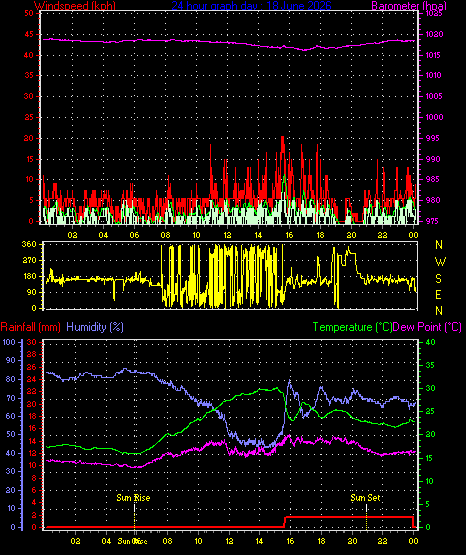
Task: Click the "1015" barometer axis value
Action: [x=434, y=55]
